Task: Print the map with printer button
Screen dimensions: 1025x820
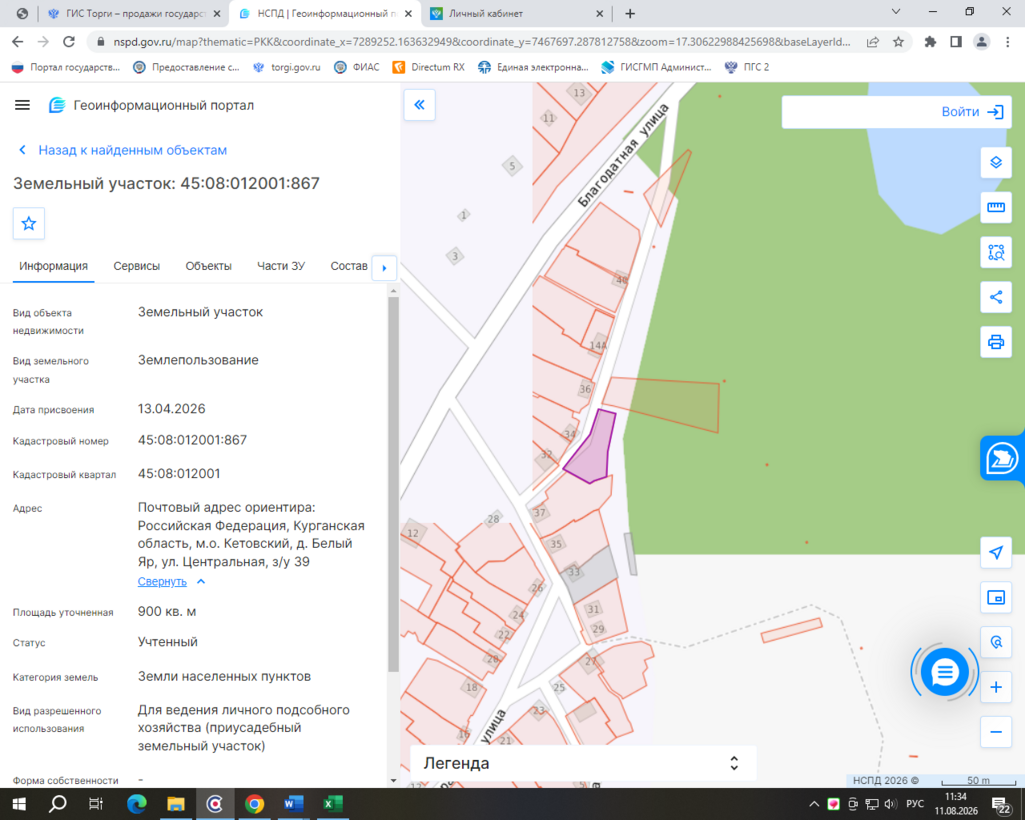Action: (996, 342)
